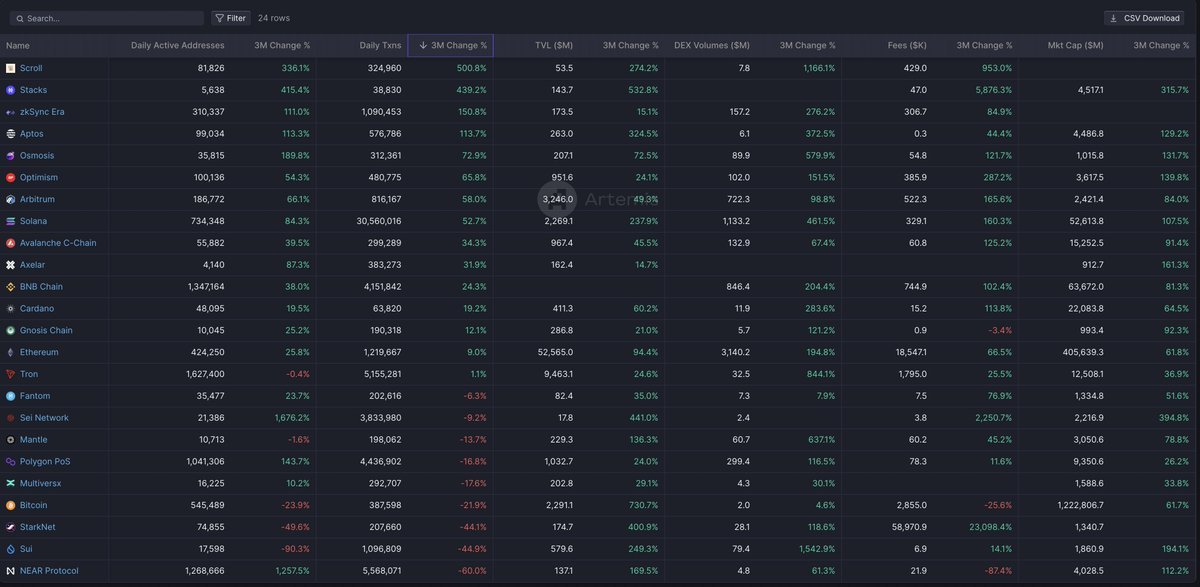Select Tron's active addresses '1,627,400'
The width and height of the screenshot is (1200, 587).
(x=203, y=374)
